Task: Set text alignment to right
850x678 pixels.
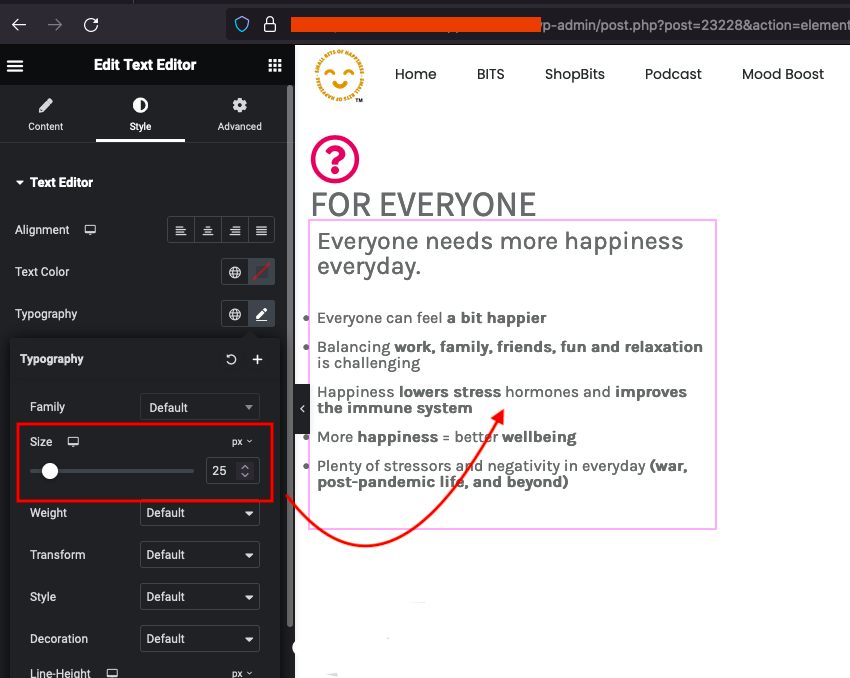Action: point(235,230)
